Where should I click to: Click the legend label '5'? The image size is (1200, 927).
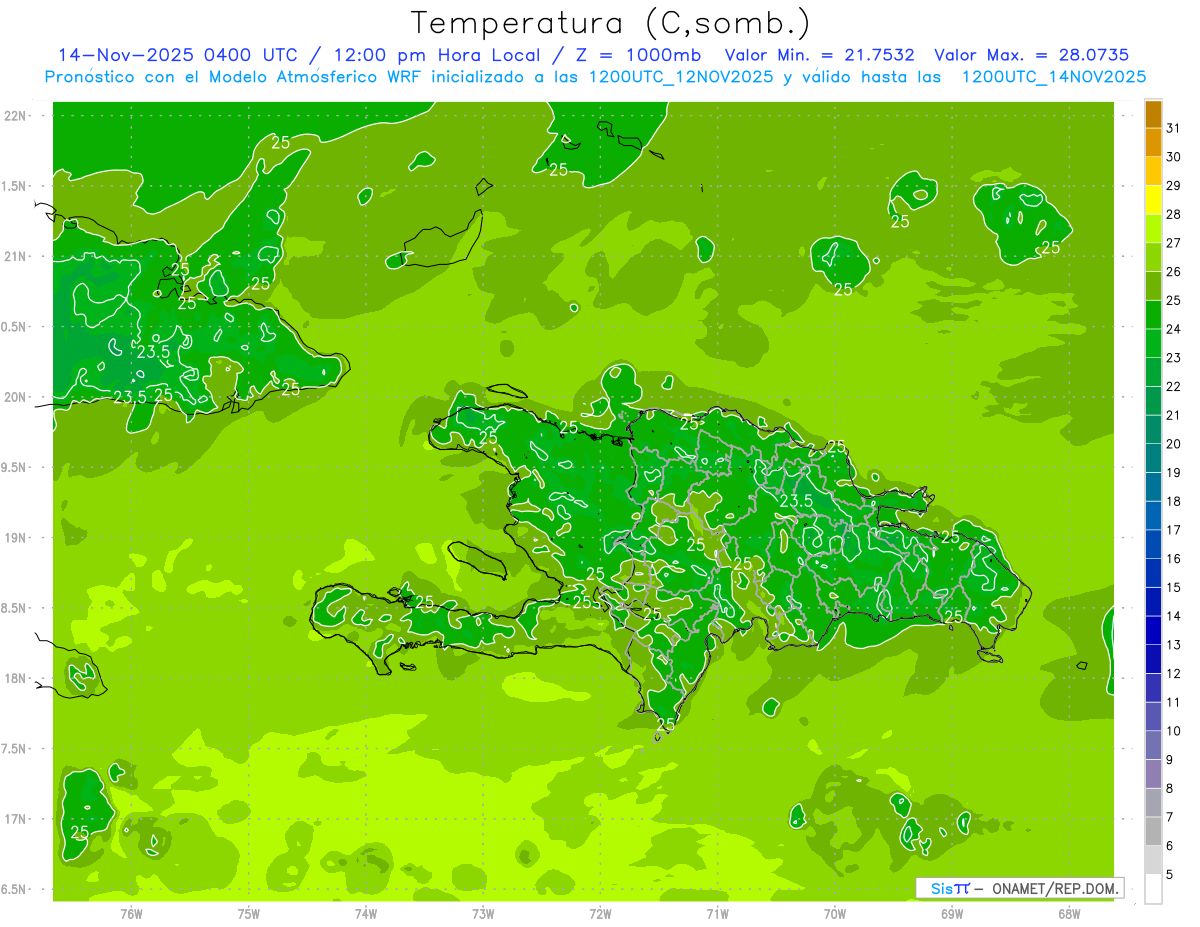1170,875
